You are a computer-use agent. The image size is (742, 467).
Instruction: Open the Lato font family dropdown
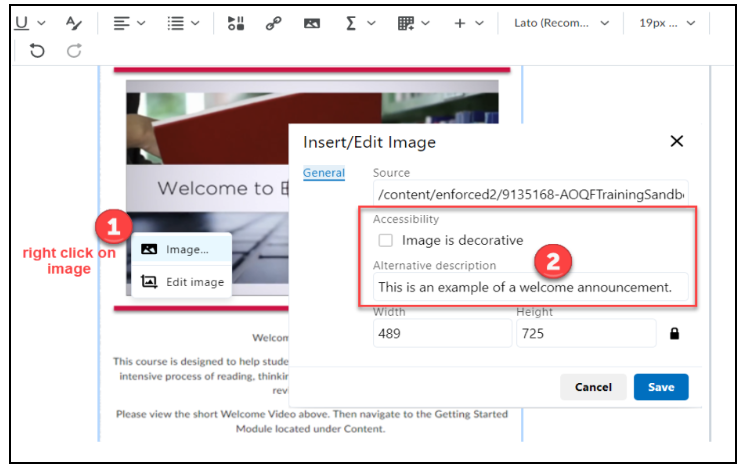coord(561,23)
